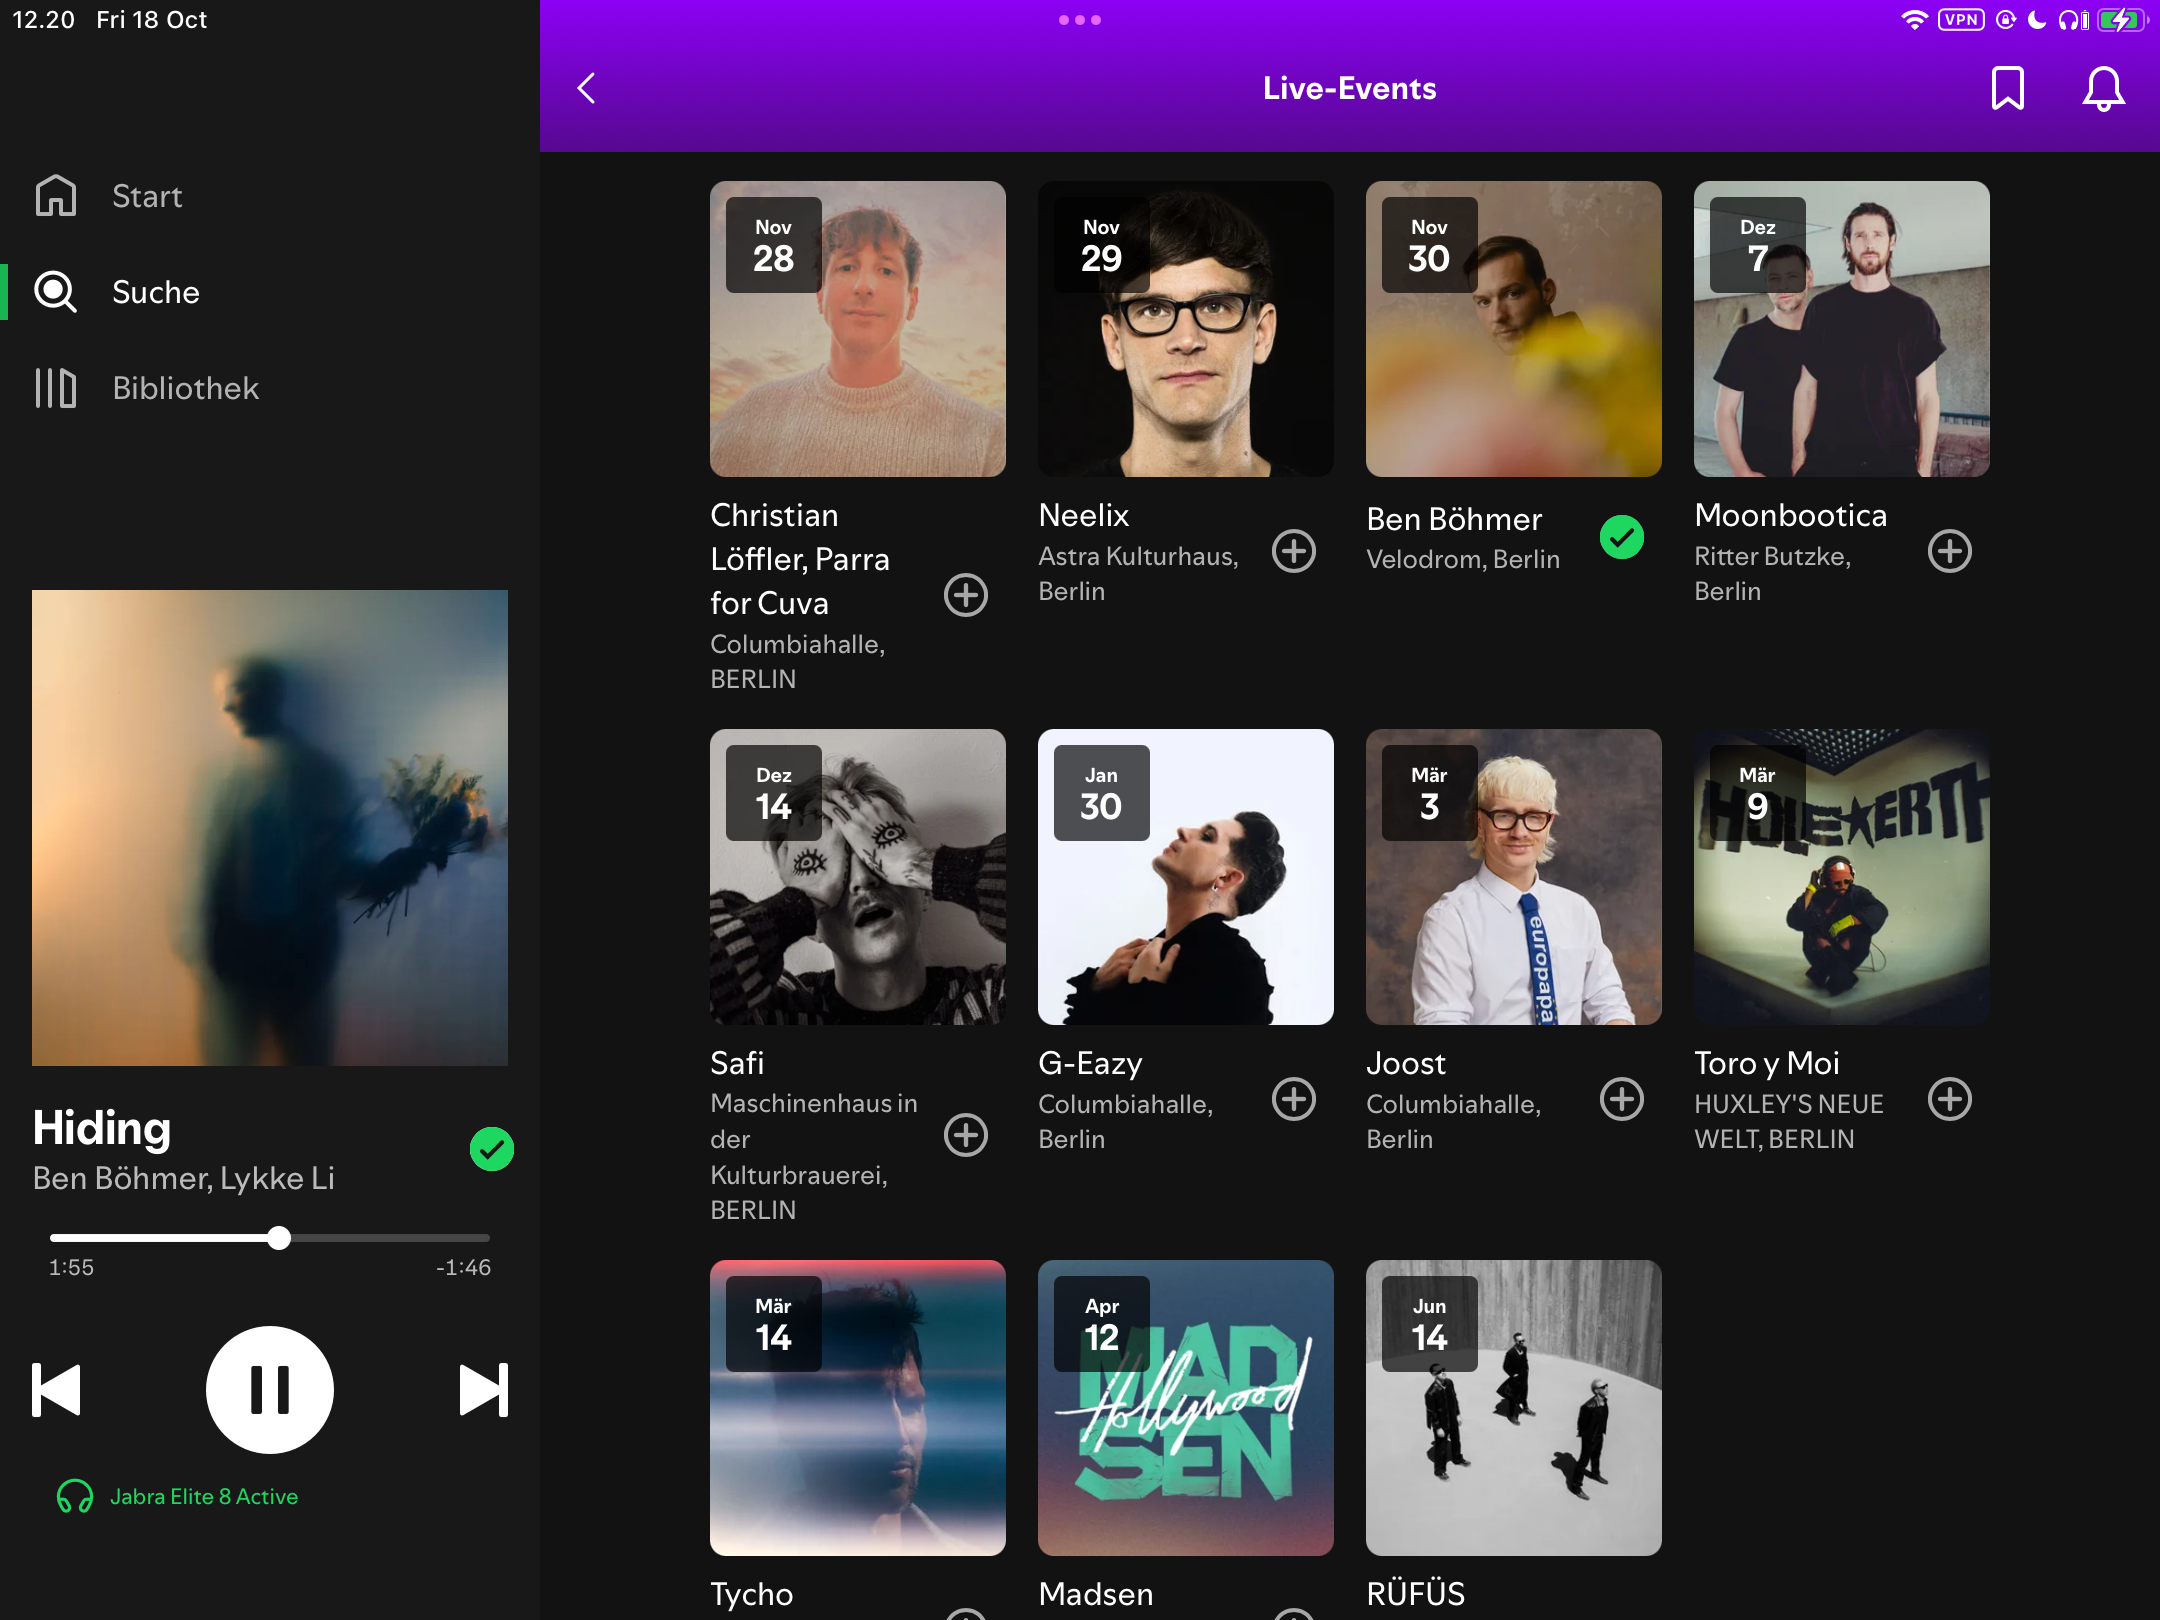The width and height of the screenshot is (2160, 1620).
Task: Go to Start in sidebar
Action: coord(147,196)
